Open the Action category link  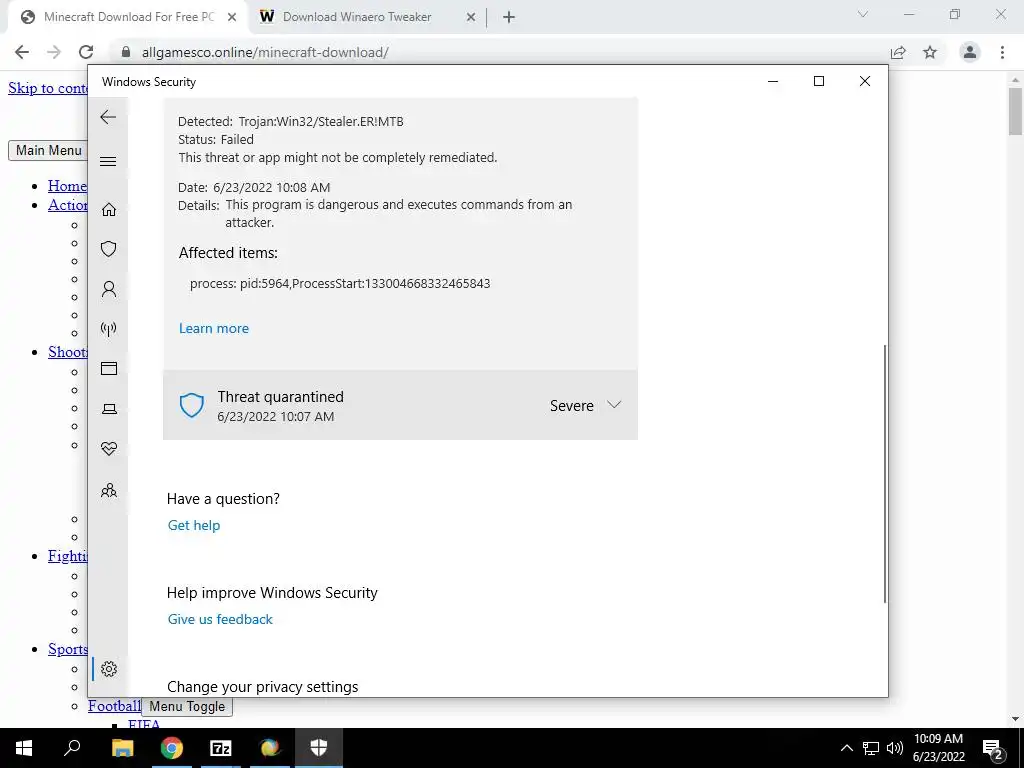(x=67, y=205)
